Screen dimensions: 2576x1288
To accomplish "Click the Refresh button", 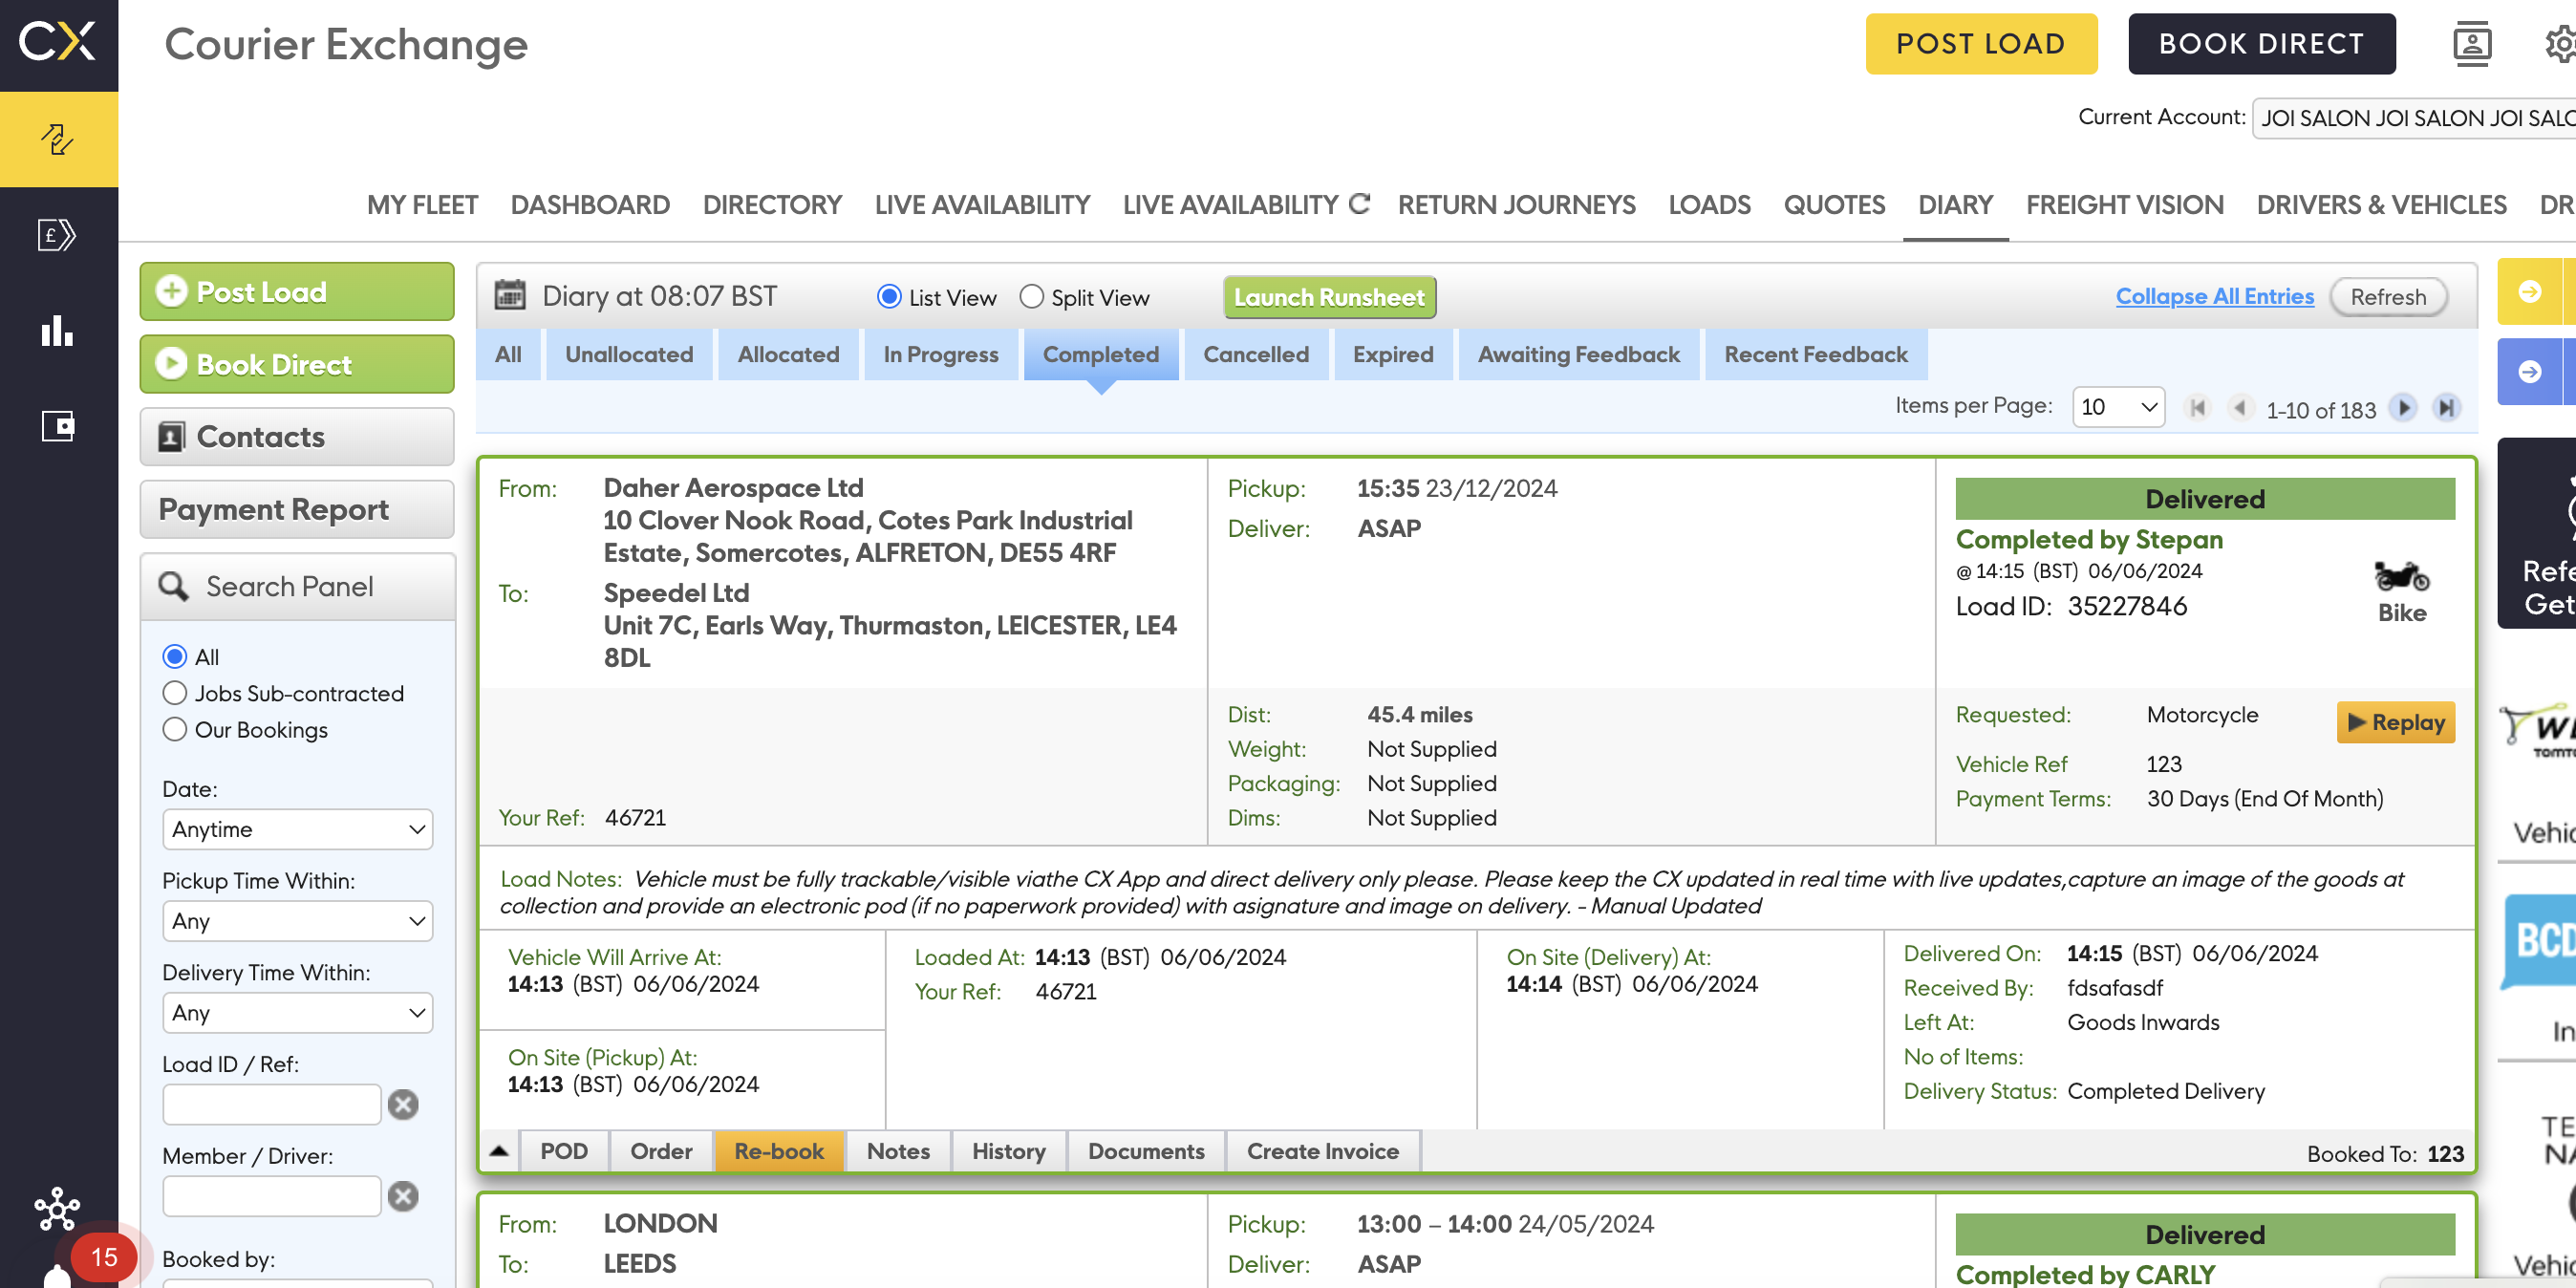I will (x=2388, y=297).
